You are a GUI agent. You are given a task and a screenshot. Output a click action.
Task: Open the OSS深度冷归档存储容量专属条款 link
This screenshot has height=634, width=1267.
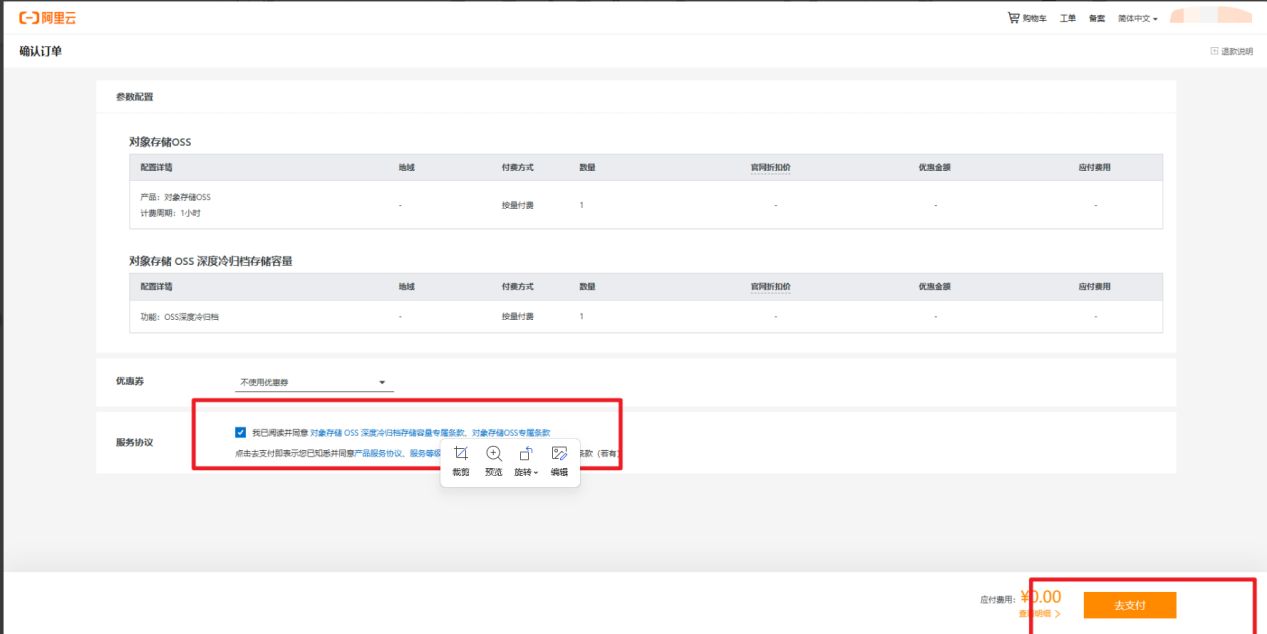click(x=388, y=433)
